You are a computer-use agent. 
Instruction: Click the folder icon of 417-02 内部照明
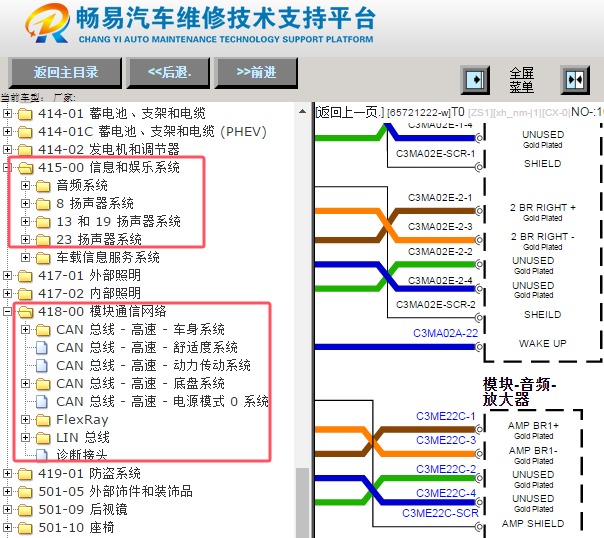coord(25,294)
